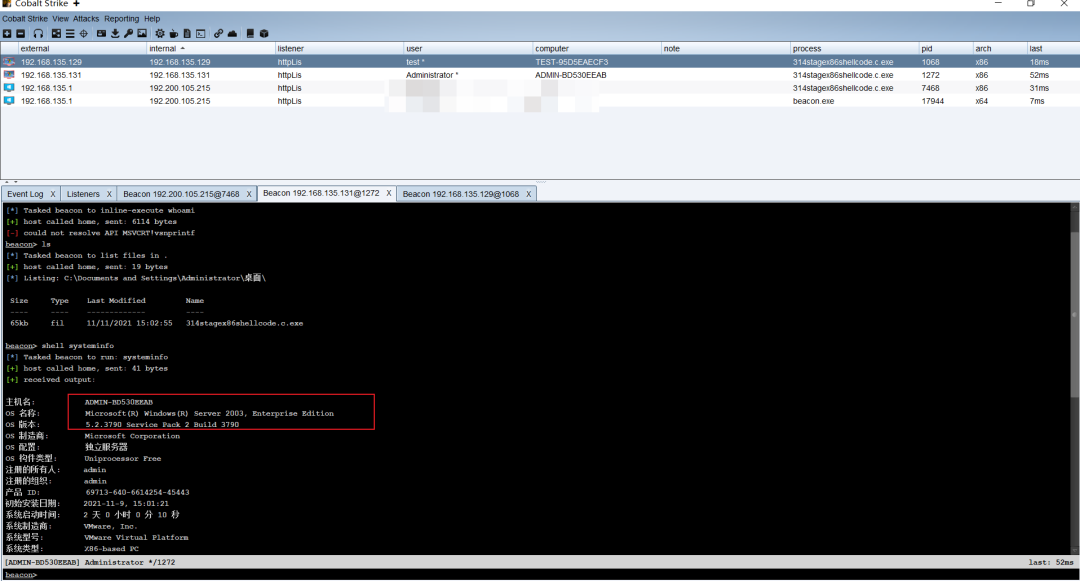Image resolution: width=1080 pixels, height=581 pixels.
Task: Open Listeners via the headphones icon
Action: (38, 33)
